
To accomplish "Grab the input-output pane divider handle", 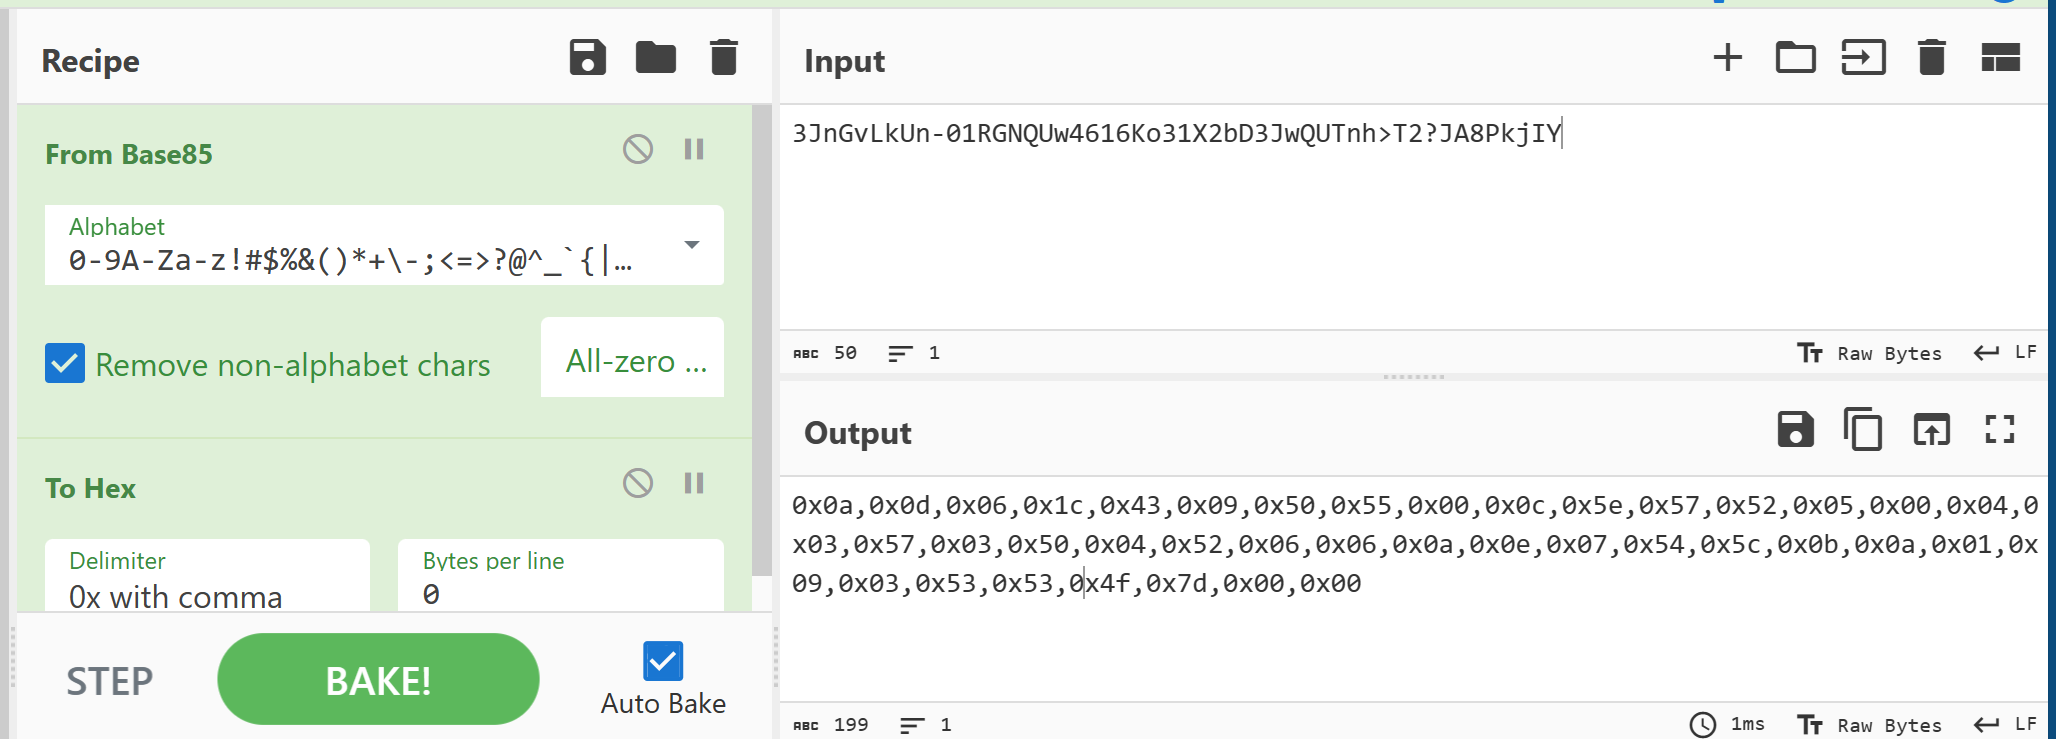I will coord(1413,377).
